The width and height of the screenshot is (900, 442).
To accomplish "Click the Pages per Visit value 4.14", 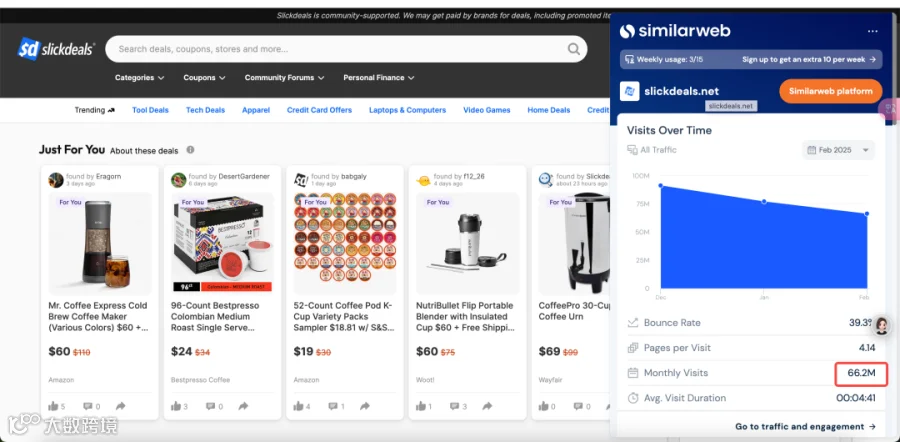I will [x=867, y=348].
